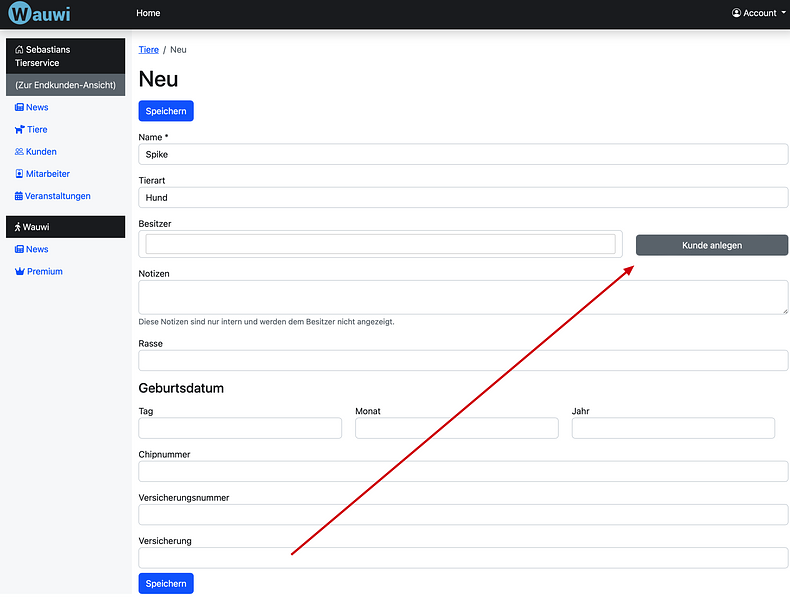Follow the Tiere breadcrumb link
The height and width of the screenshot is (600, 790).
tap(148, 49)
